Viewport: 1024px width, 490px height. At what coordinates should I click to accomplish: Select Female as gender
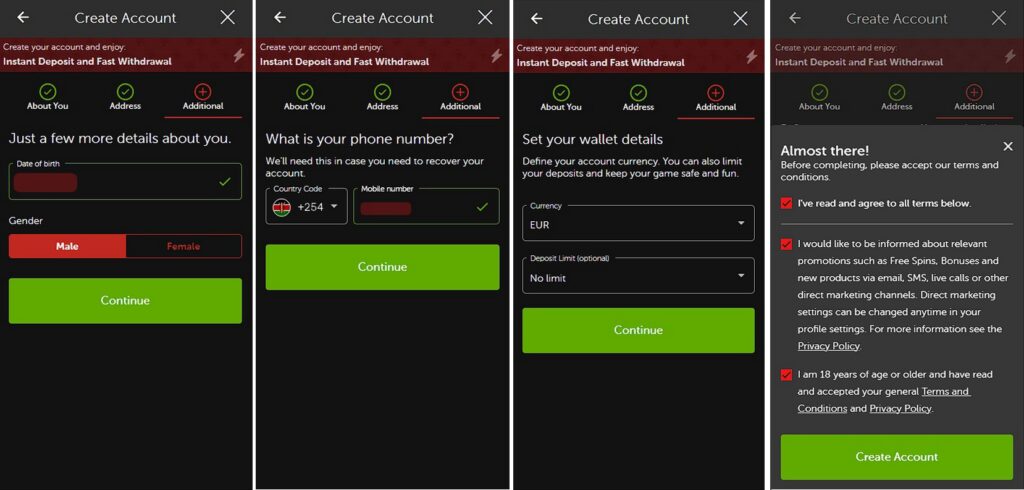pos(183,246)
